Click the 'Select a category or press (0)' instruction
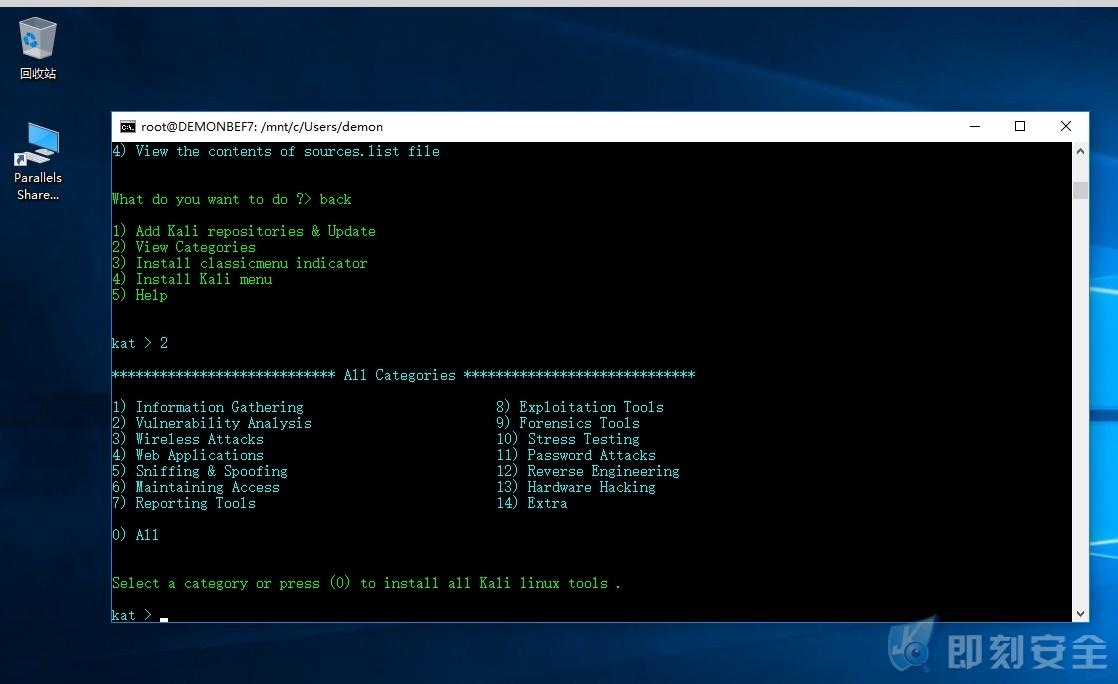 click(x=366, y=583)
